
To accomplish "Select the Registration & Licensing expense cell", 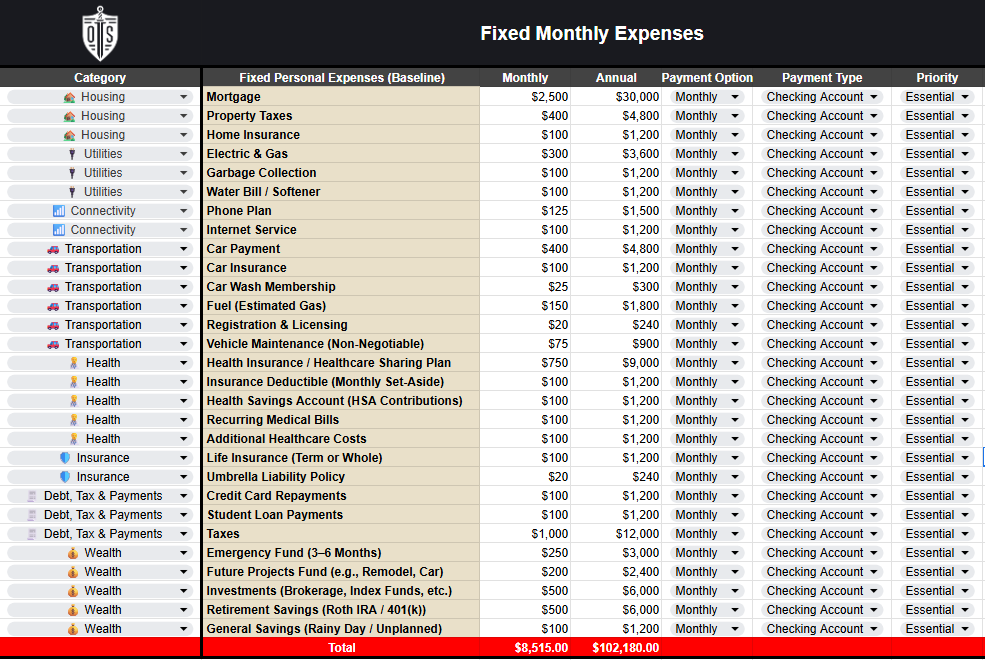I will (x=341, y=325).
